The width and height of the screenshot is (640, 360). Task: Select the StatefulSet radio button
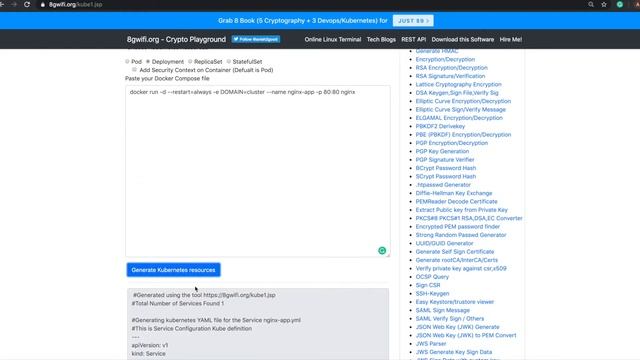(x=229, y=62)
